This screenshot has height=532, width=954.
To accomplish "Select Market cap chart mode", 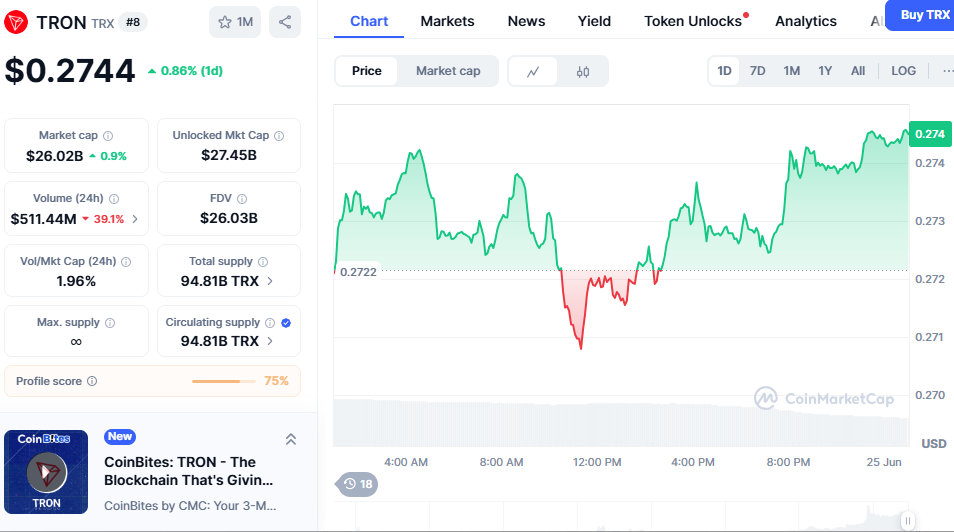I will (x=448, y=71).
